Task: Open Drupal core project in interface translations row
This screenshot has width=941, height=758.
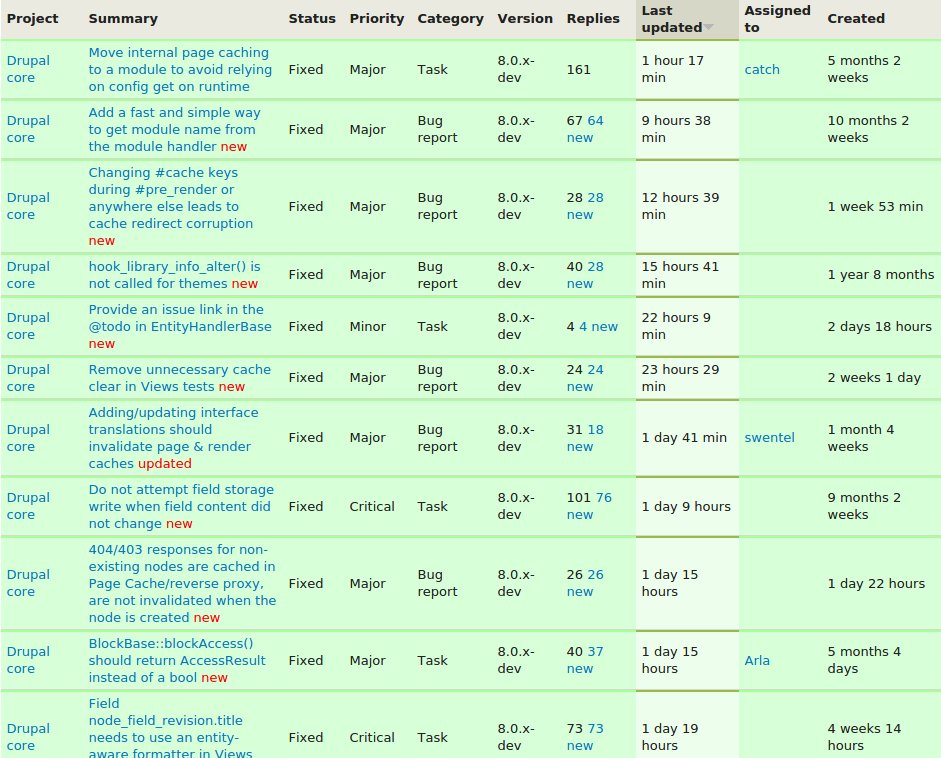Action: coord(28,438)
